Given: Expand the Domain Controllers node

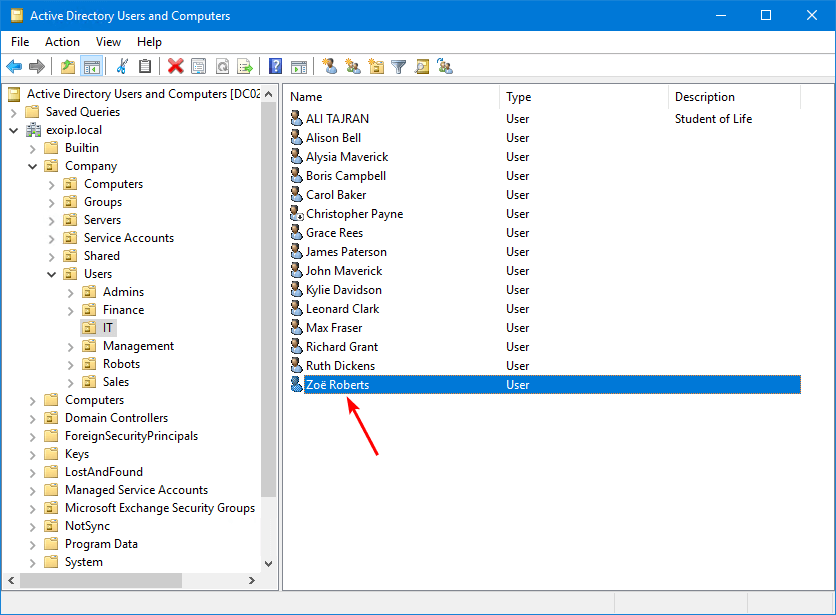Looking at the screenshot, I should 33,418.
